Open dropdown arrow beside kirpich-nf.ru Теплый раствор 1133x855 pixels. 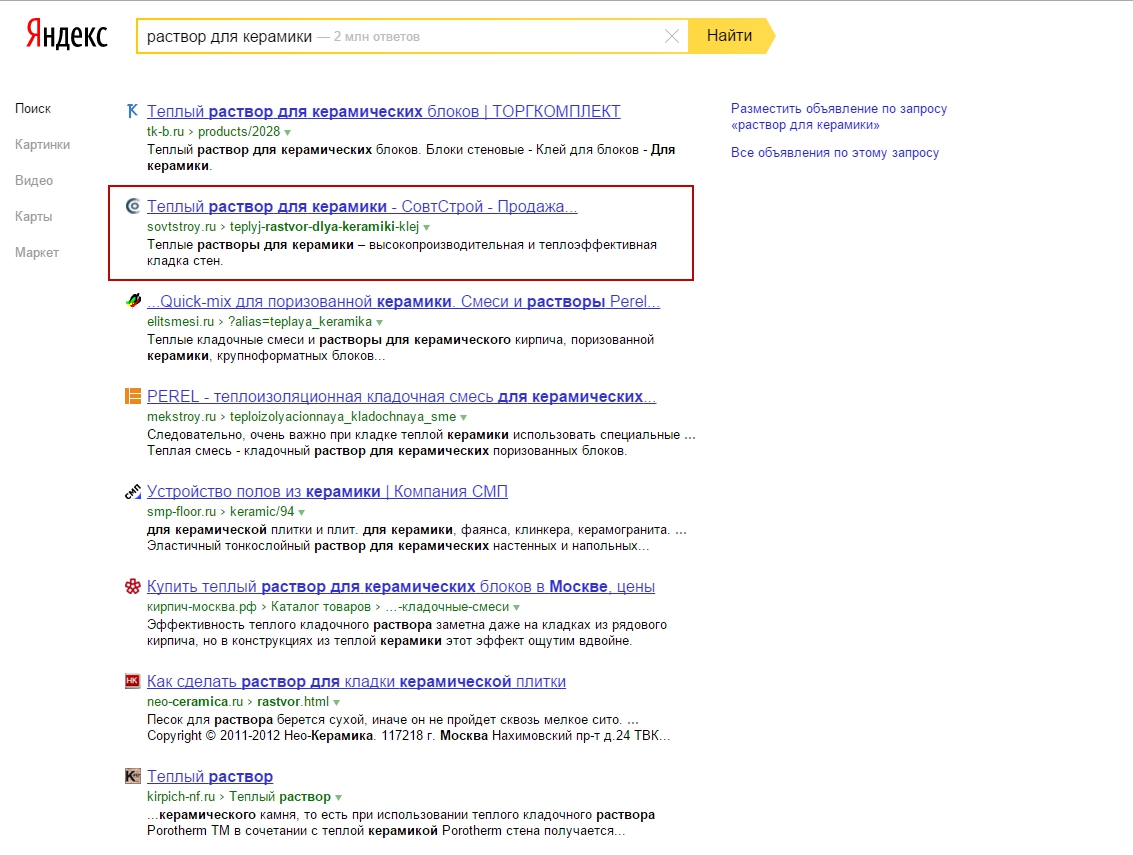click(x=338, y=798)
